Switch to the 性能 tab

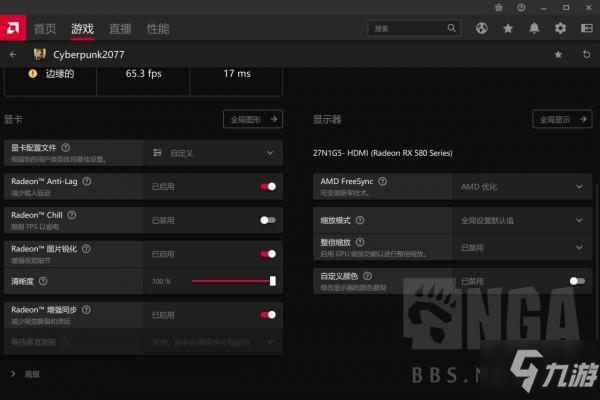click(x=158, y=28)
